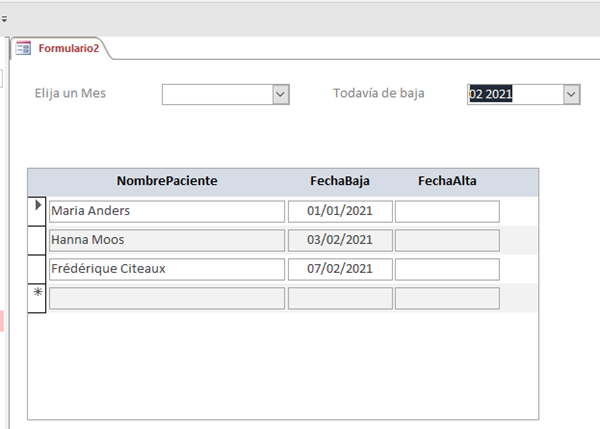Click the empty FechaAlta field for Maria Anders
This screenshot has width=600, height=429.
click(447, 211)
